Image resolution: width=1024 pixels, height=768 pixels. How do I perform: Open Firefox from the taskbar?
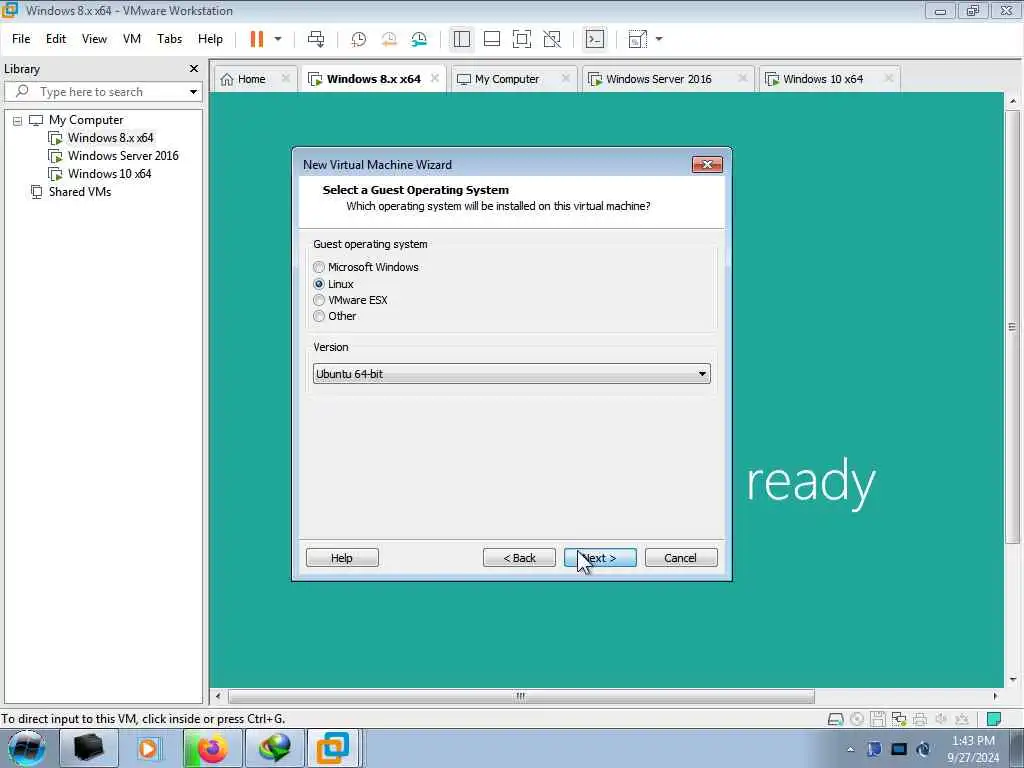tap(213, 748)
